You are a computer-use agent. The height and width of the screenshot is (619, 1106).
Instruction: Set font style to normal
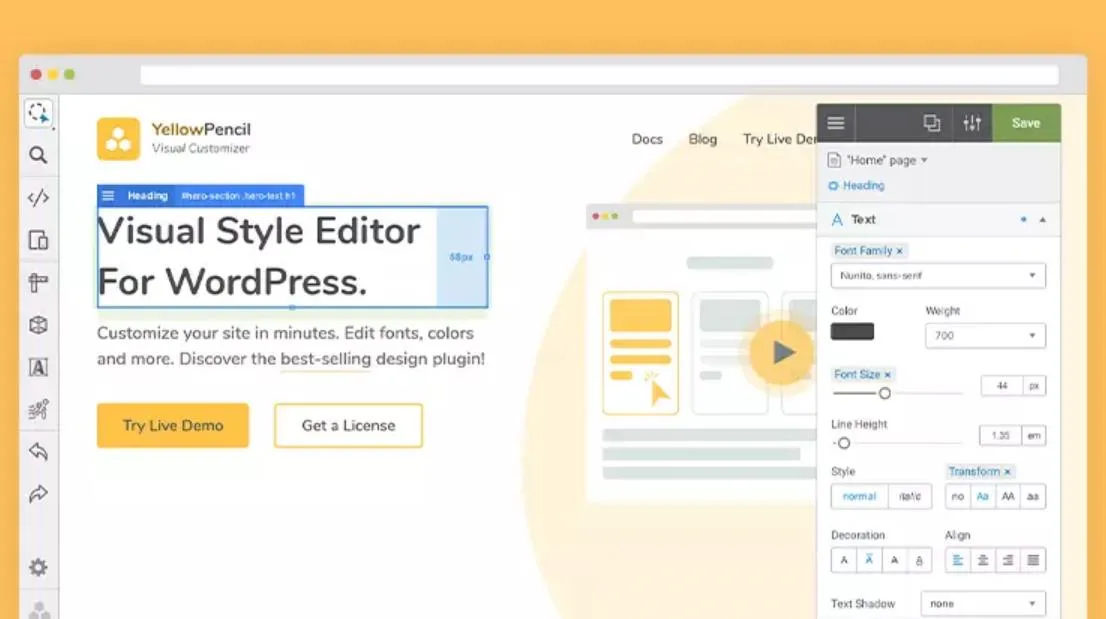tap(859, 496)
